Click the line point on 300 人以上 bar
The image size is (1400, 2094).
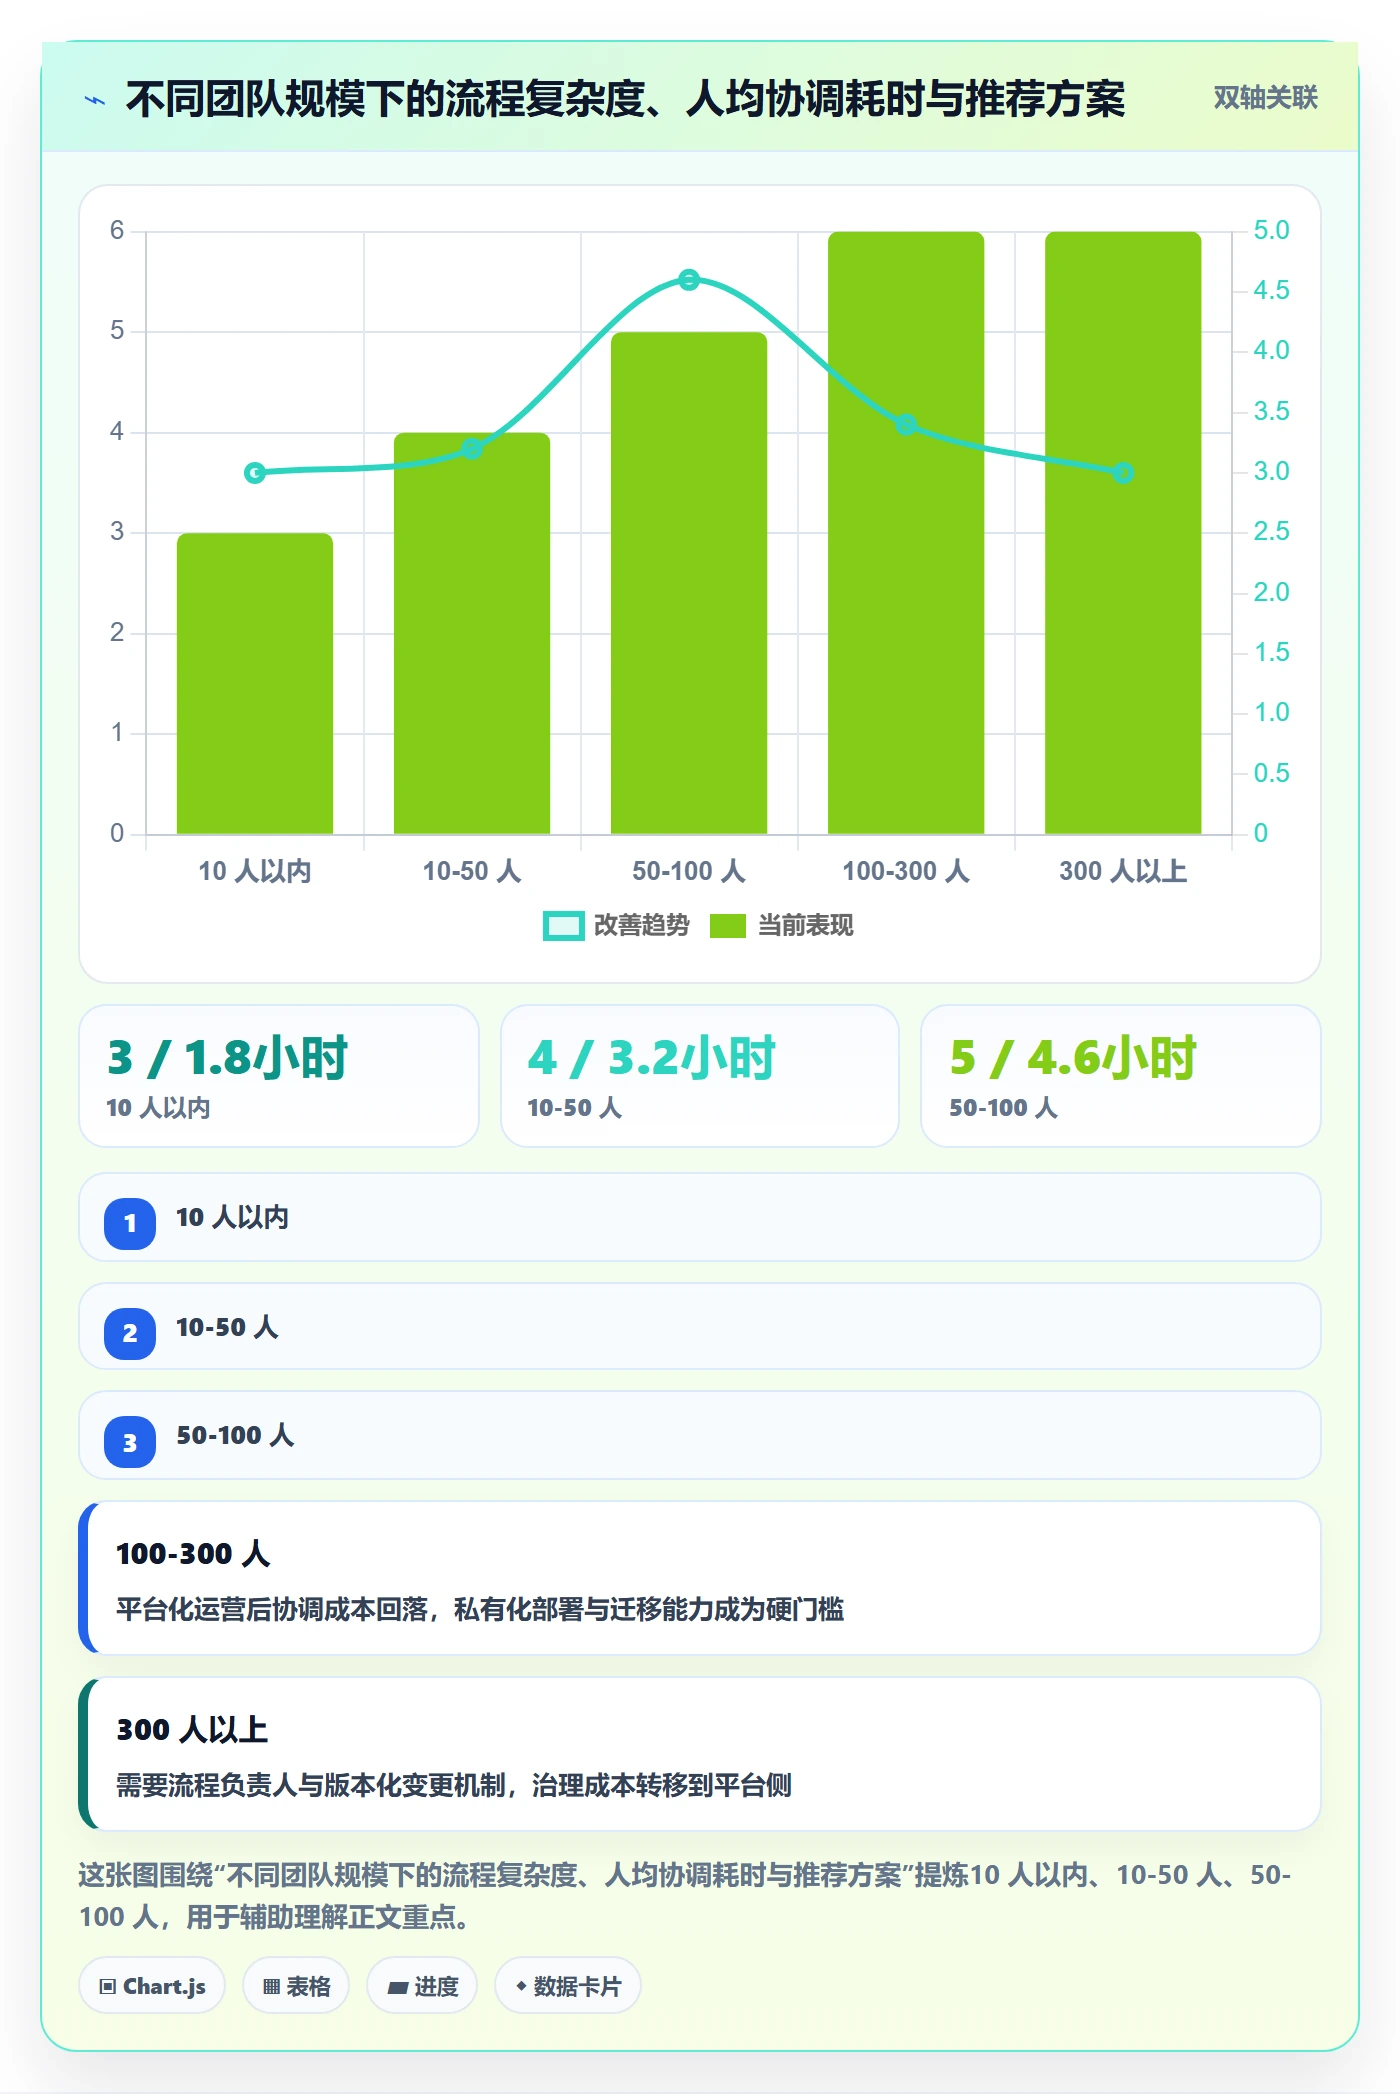(1123, 473)
